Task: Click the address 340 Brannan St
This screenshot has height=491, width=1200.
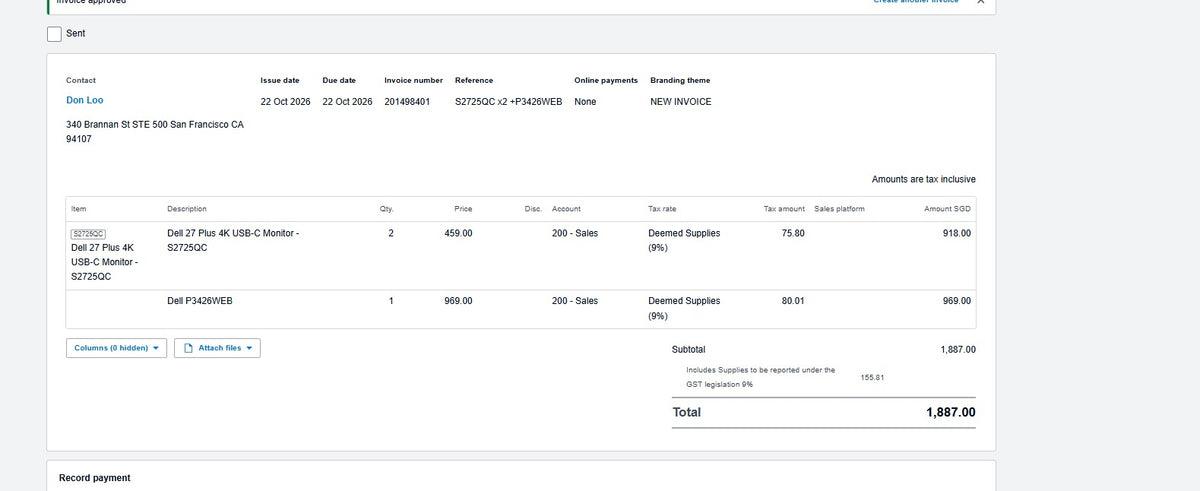Action: 155,132
